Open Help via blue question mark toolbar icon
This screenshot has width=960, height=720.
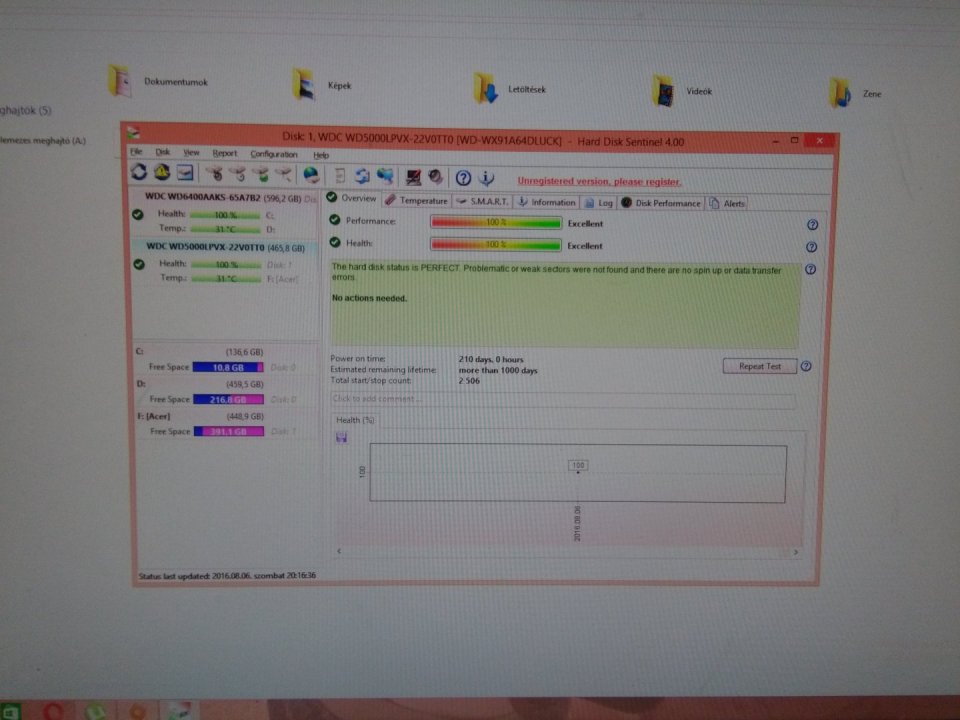click(463, 178)
